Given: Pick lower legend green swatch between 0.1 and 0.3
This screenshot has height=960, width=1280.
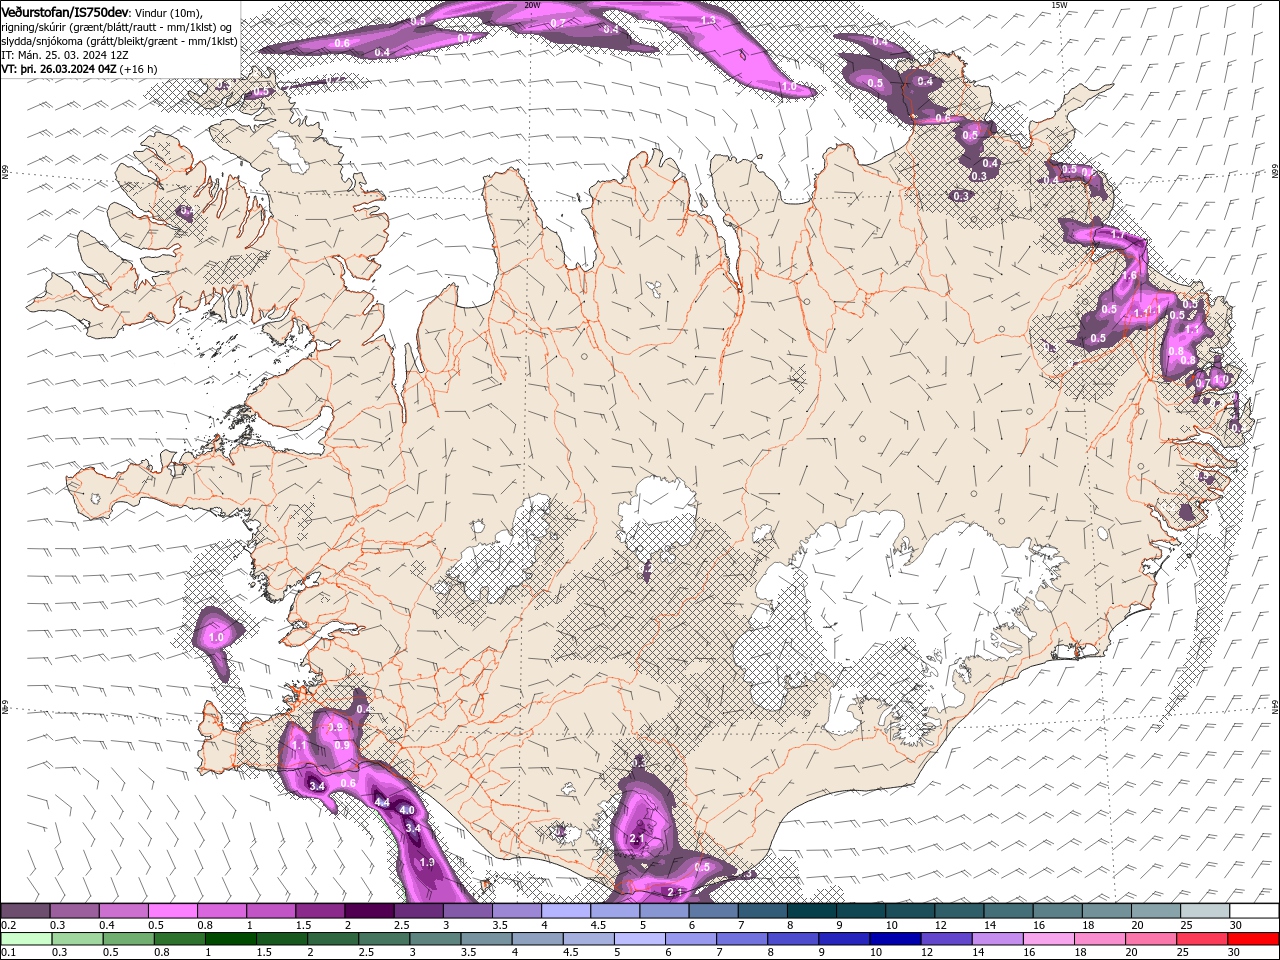Looking at the screenshot, I should pos(26,939).
